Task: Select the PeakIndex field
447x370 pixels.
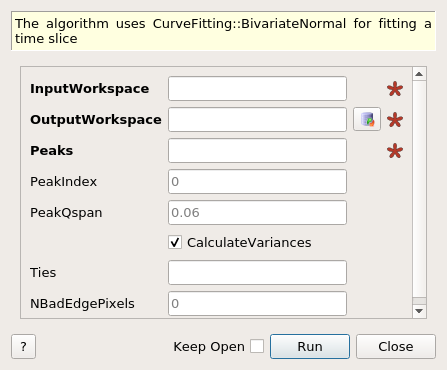Action: (x=257, y=182)
